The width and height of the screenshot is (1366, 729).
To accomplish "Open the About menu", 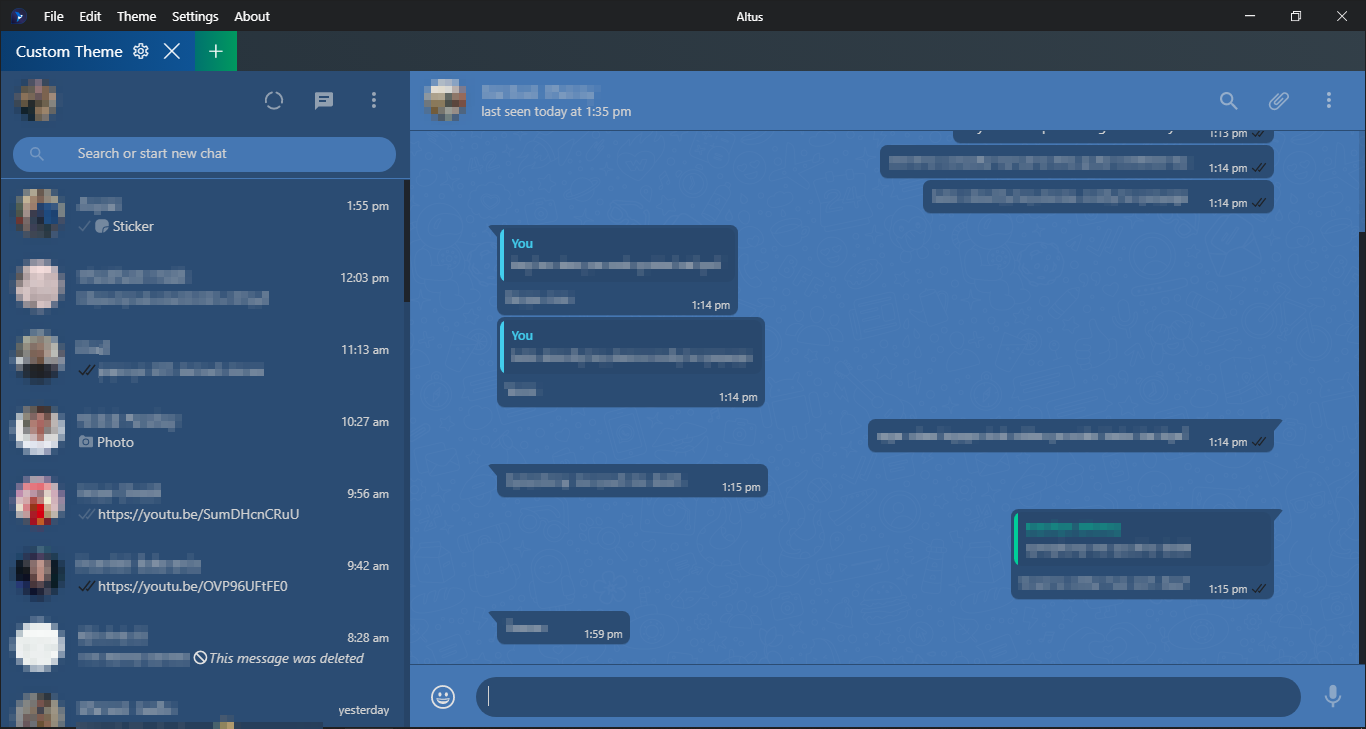I will coord(252,16).
